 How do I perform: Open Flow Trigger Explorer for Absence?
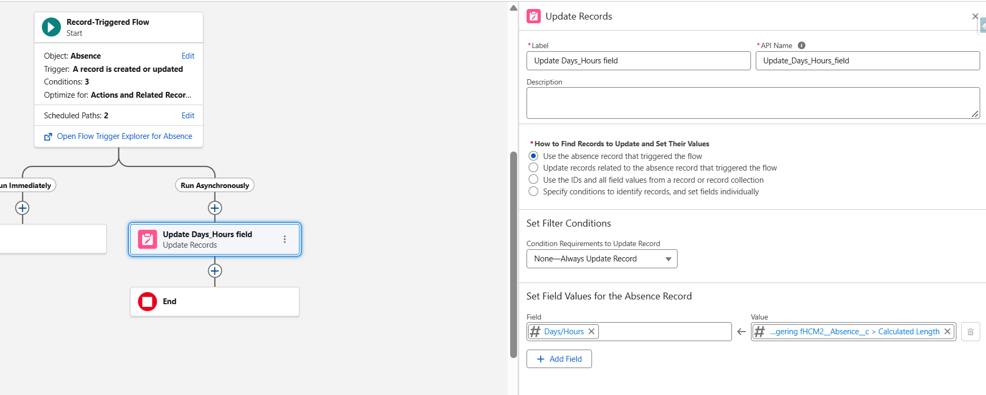click(125, 136)
